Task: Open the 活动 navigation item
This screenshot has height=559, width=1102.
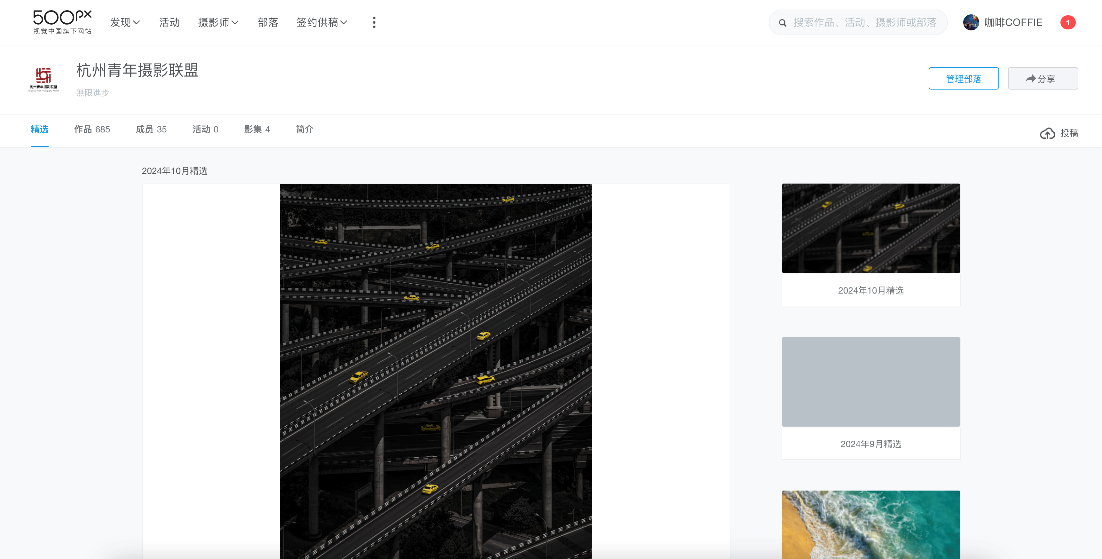Action: click(169, 23)
